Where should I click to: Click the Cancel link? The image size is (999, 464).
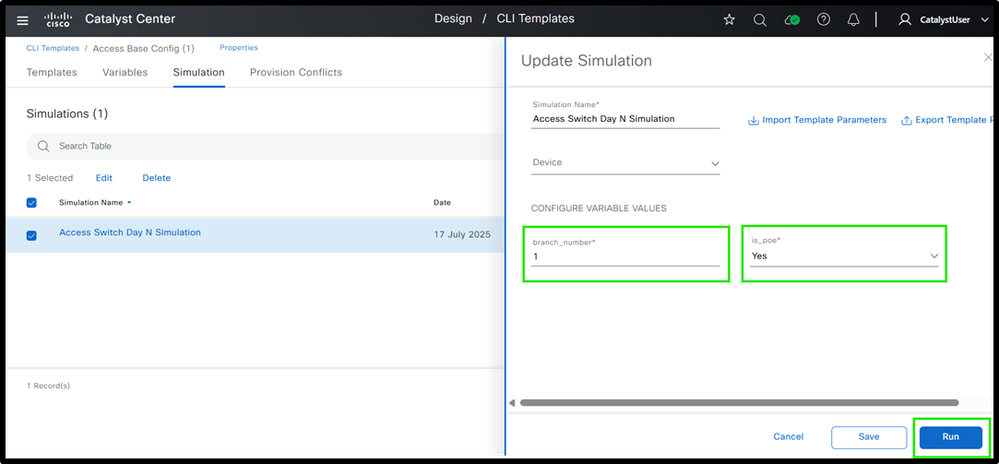point(788,437)
